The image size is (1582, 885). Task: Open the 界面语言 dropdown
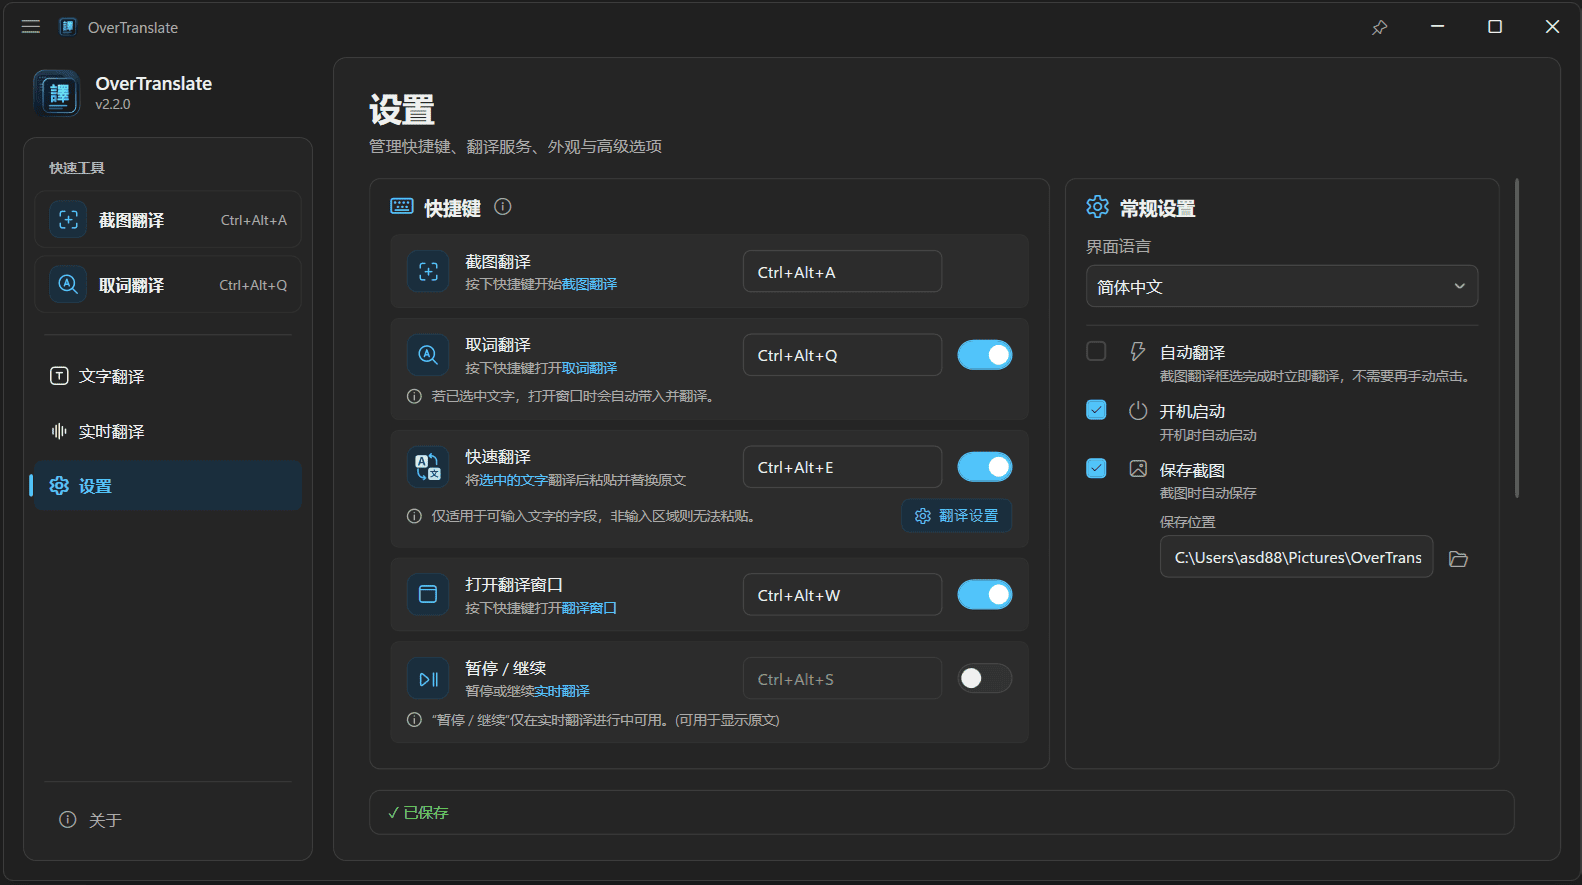[1282, 287]
